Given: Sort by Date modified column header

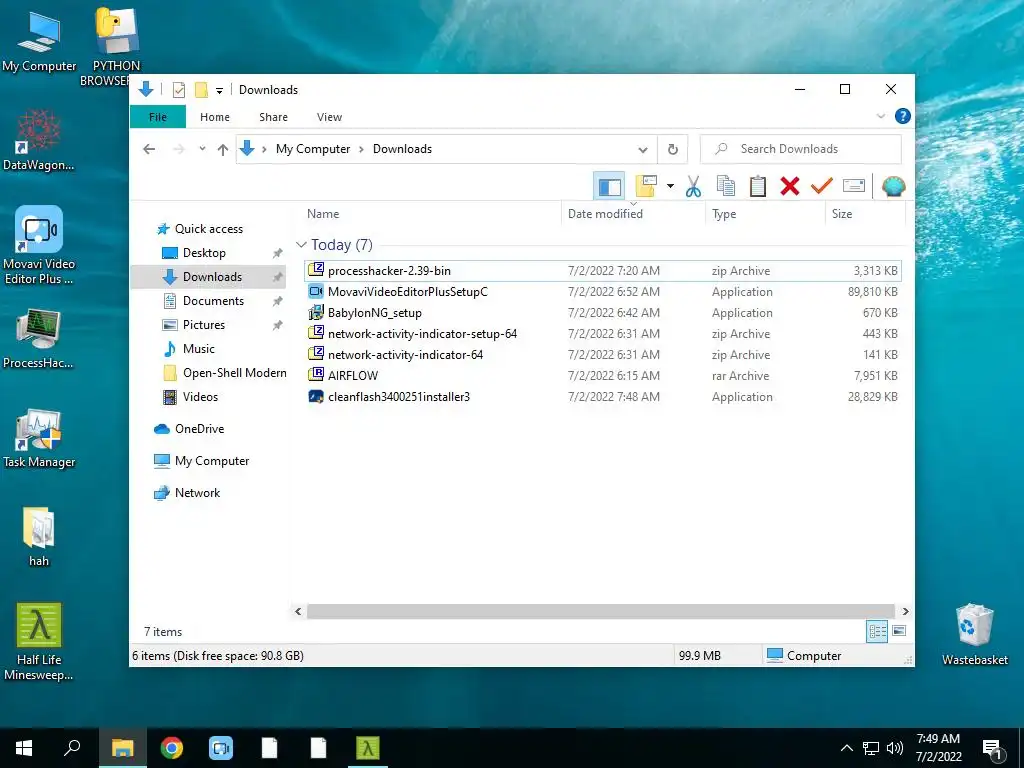Looking at the screenshot, I should [x=633, y=214].
